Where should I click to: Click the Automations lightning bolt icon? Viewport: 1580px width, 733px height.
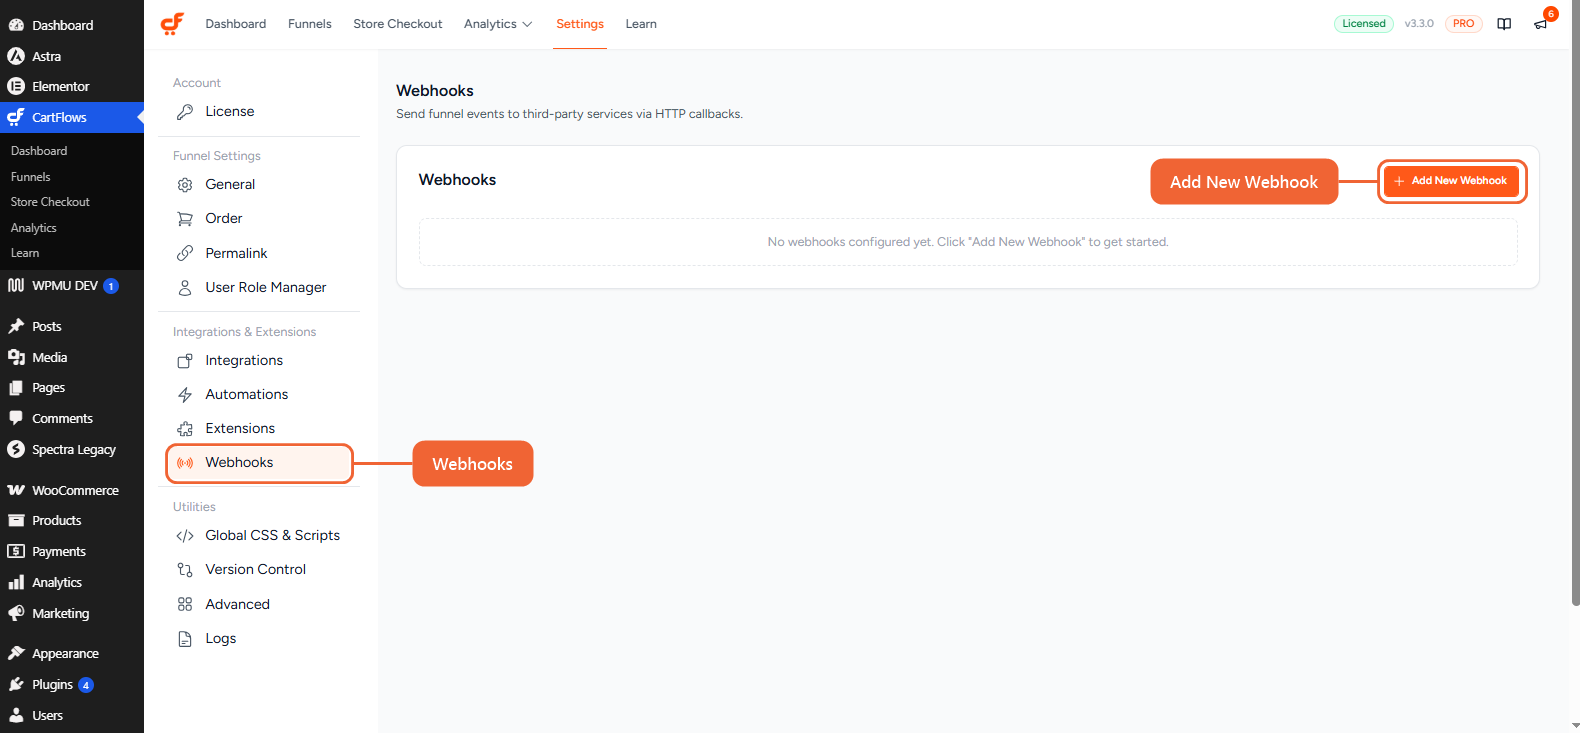[185, 395]
